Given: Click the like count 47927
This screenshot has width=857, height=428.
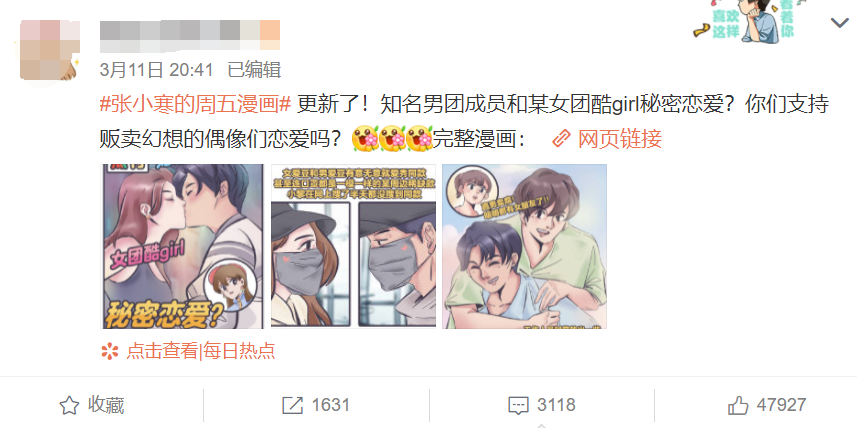Looking at the screenshot, I should point(782,405).
